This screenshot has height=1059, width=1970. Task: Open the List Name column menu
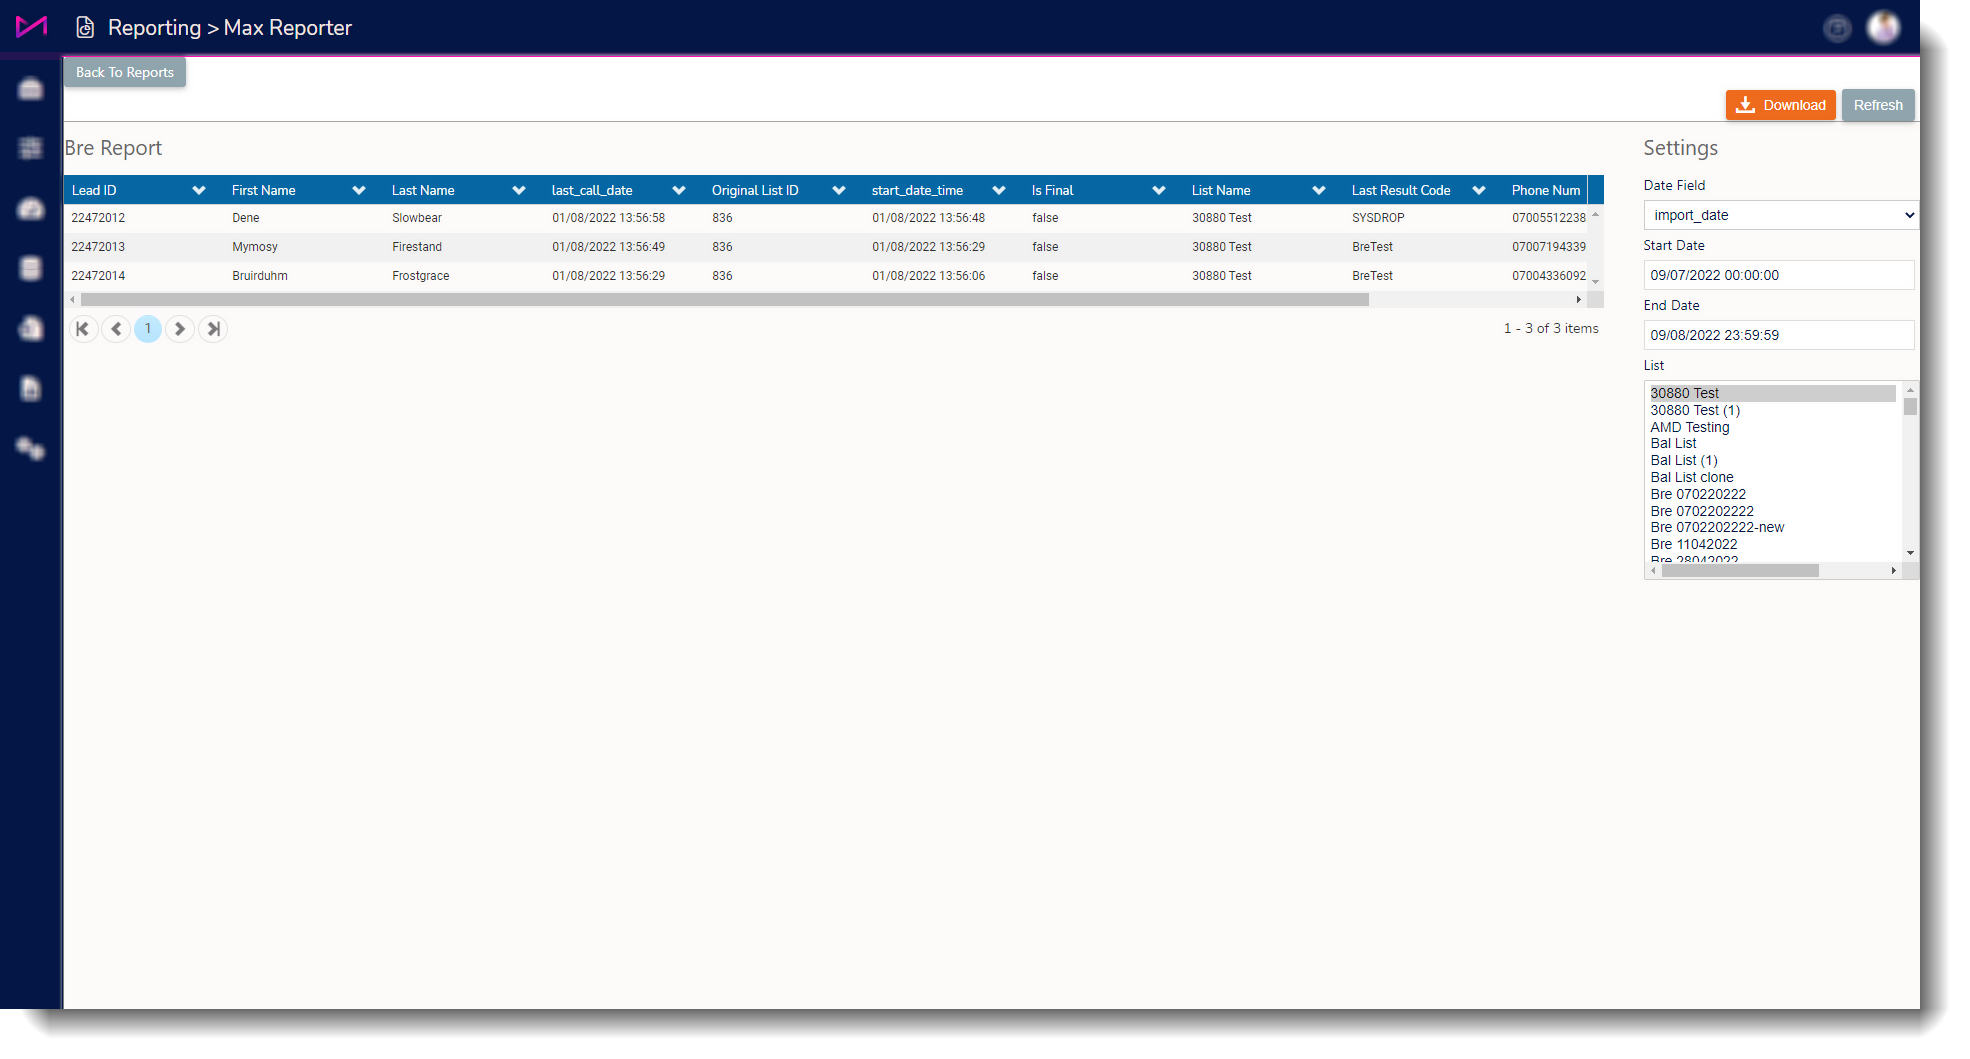click(x=1319, y=190)
